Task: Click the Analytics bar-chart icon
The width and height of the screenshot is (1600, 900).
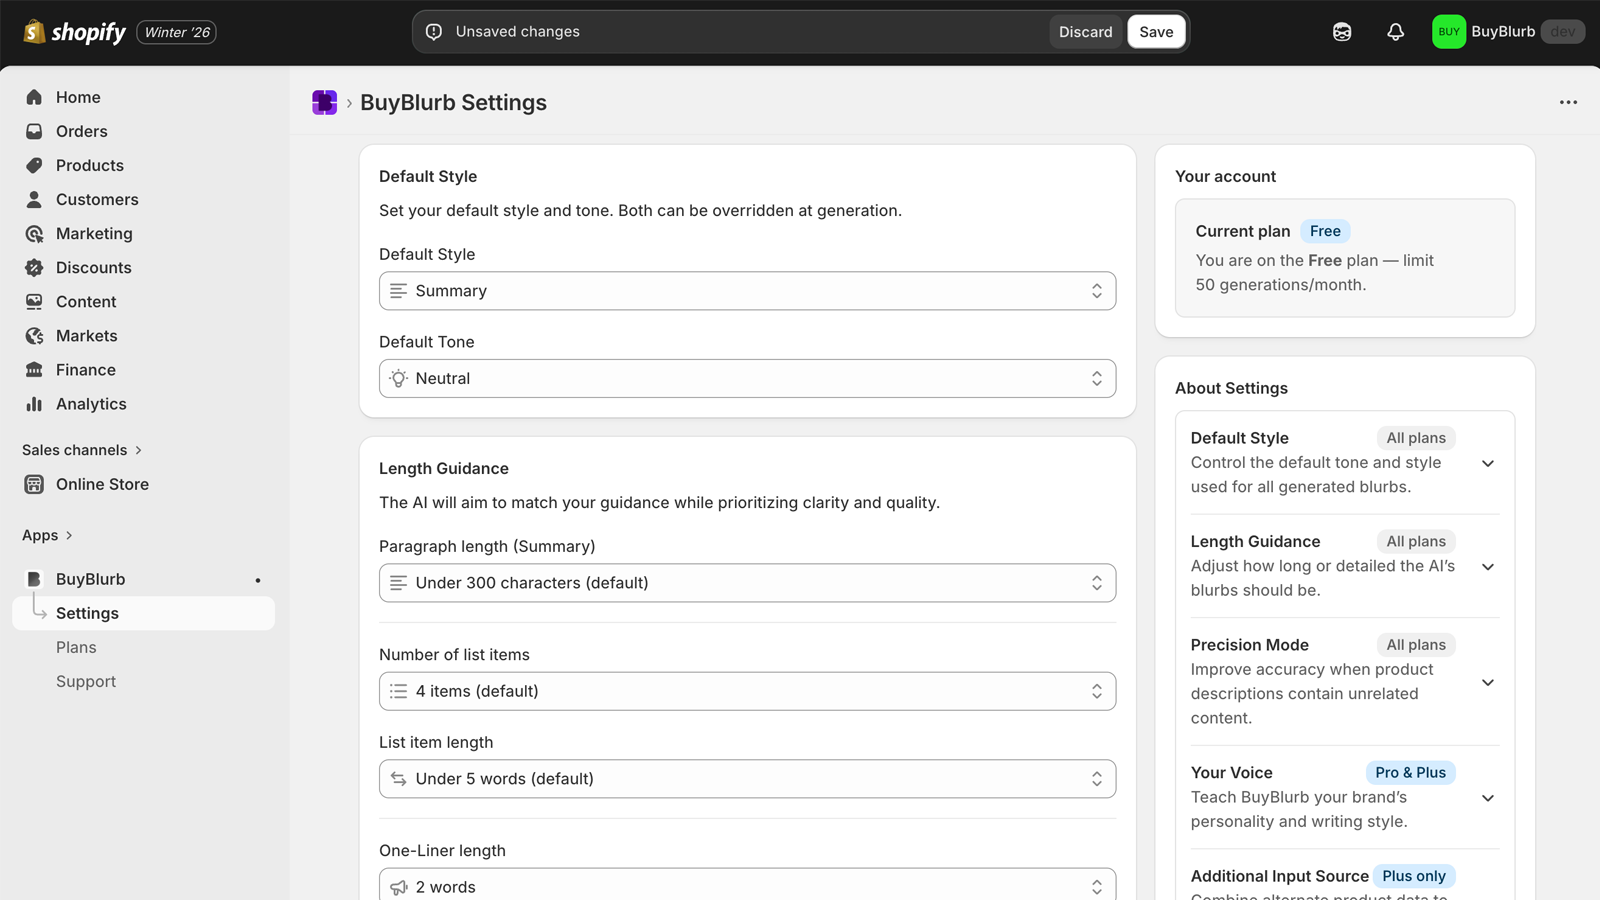Action: tap(33, 404)
